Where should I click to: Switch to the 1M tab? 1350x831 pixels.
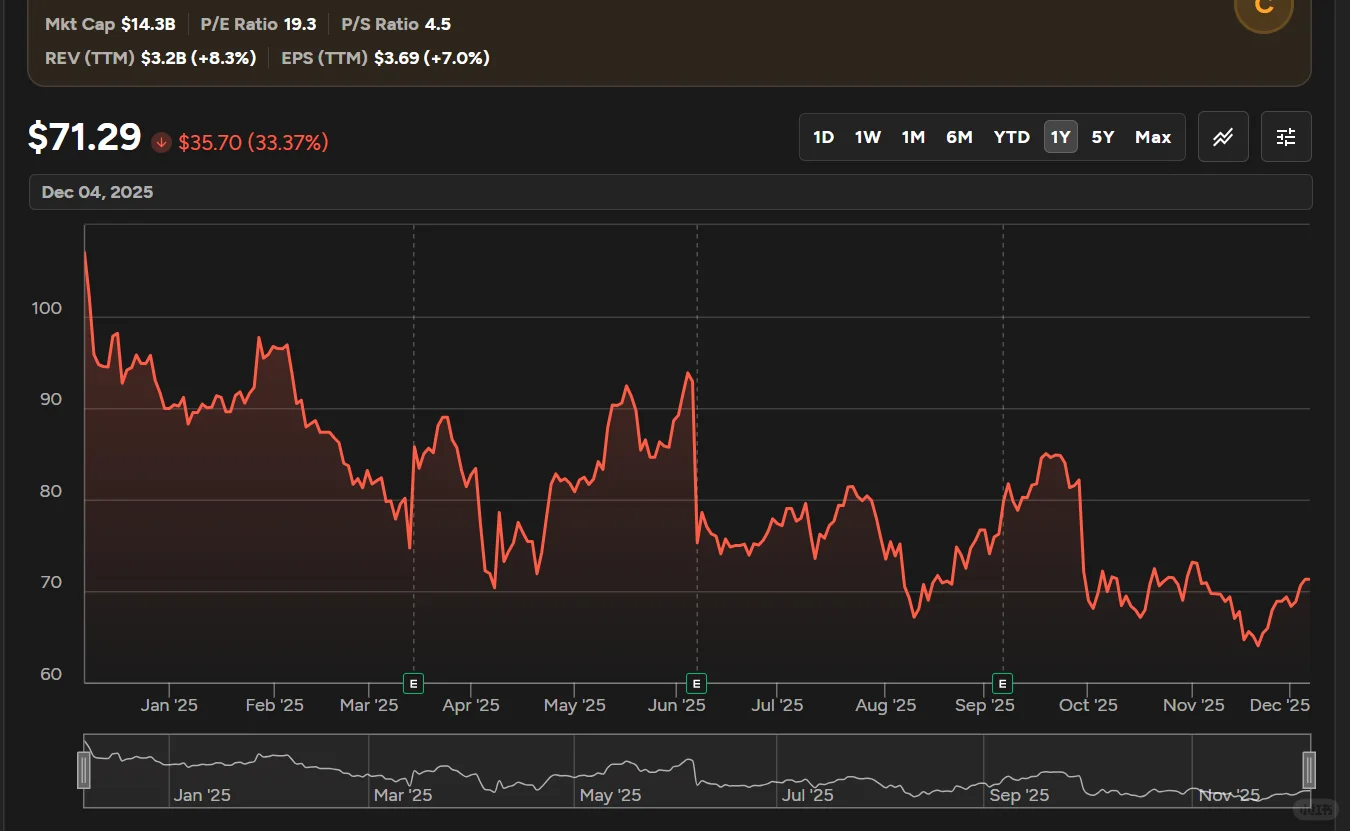click(x=913, y=137)
